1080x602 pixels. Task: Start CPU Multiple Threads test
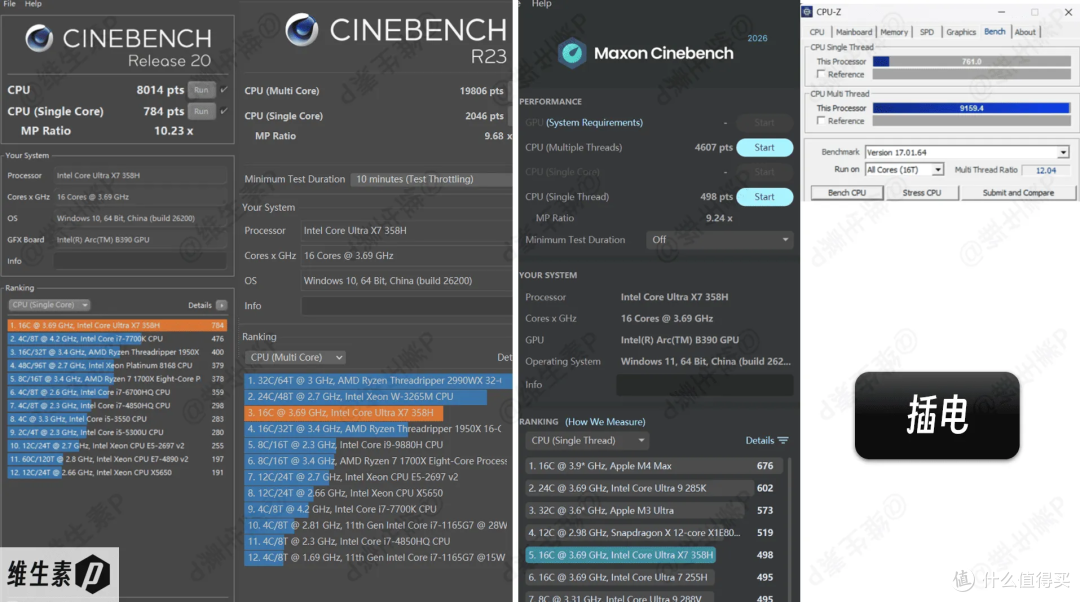[x=765, y=147]
